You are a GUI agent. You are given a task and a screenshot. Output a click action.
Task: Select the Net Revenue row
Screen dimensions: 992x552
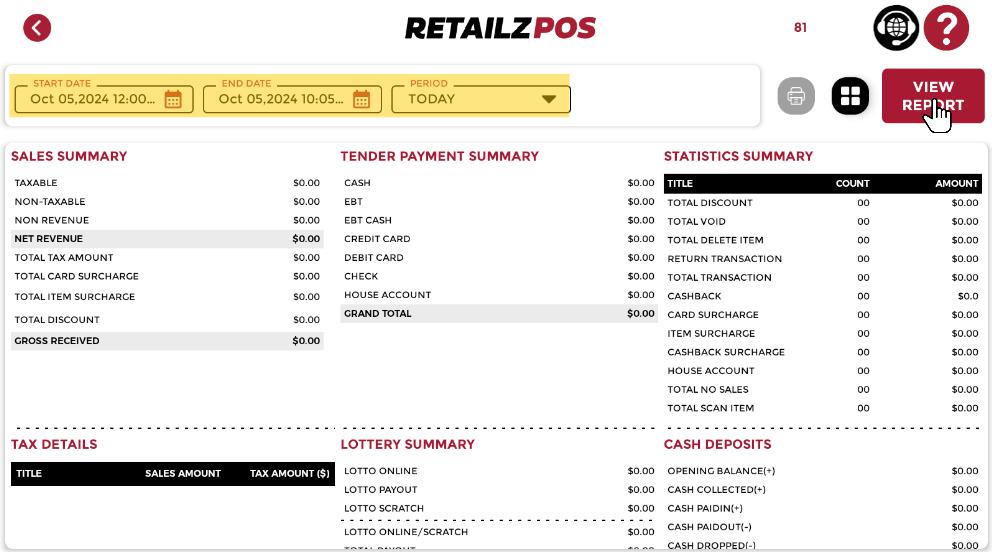point(167,239)
